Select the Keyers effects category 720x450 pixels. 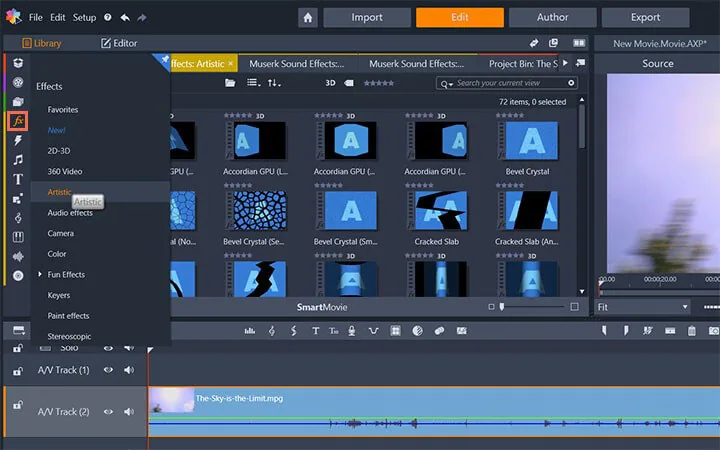coord(59,295)
